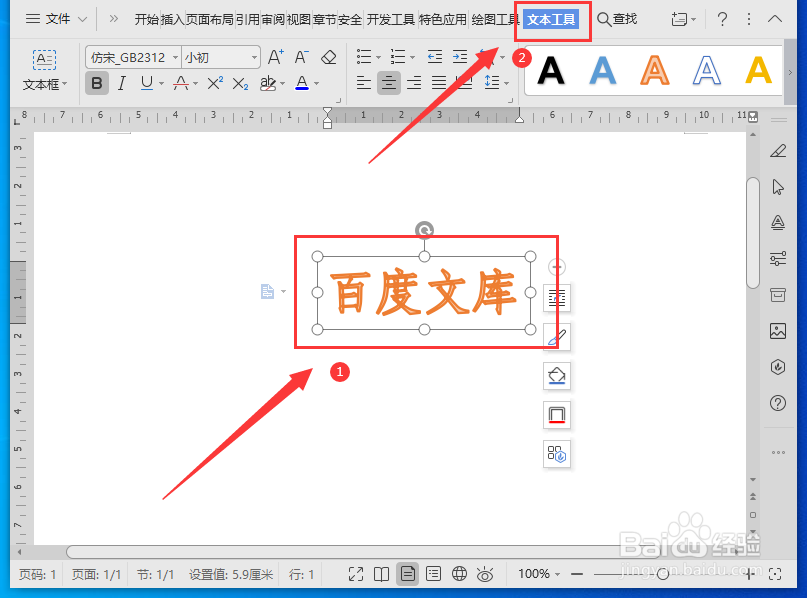Click the 文本框 insert button
Screen dimensions: 807x598
click(45, 70)
